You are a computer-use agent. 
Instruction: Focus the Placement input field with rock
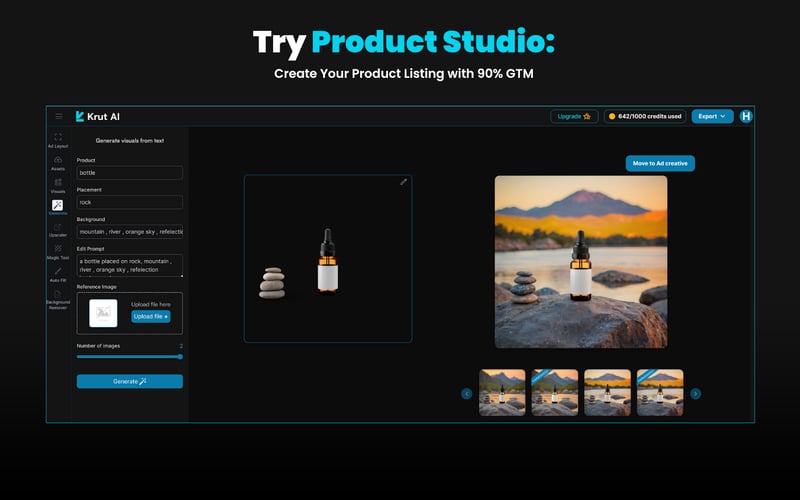[130, 202]
